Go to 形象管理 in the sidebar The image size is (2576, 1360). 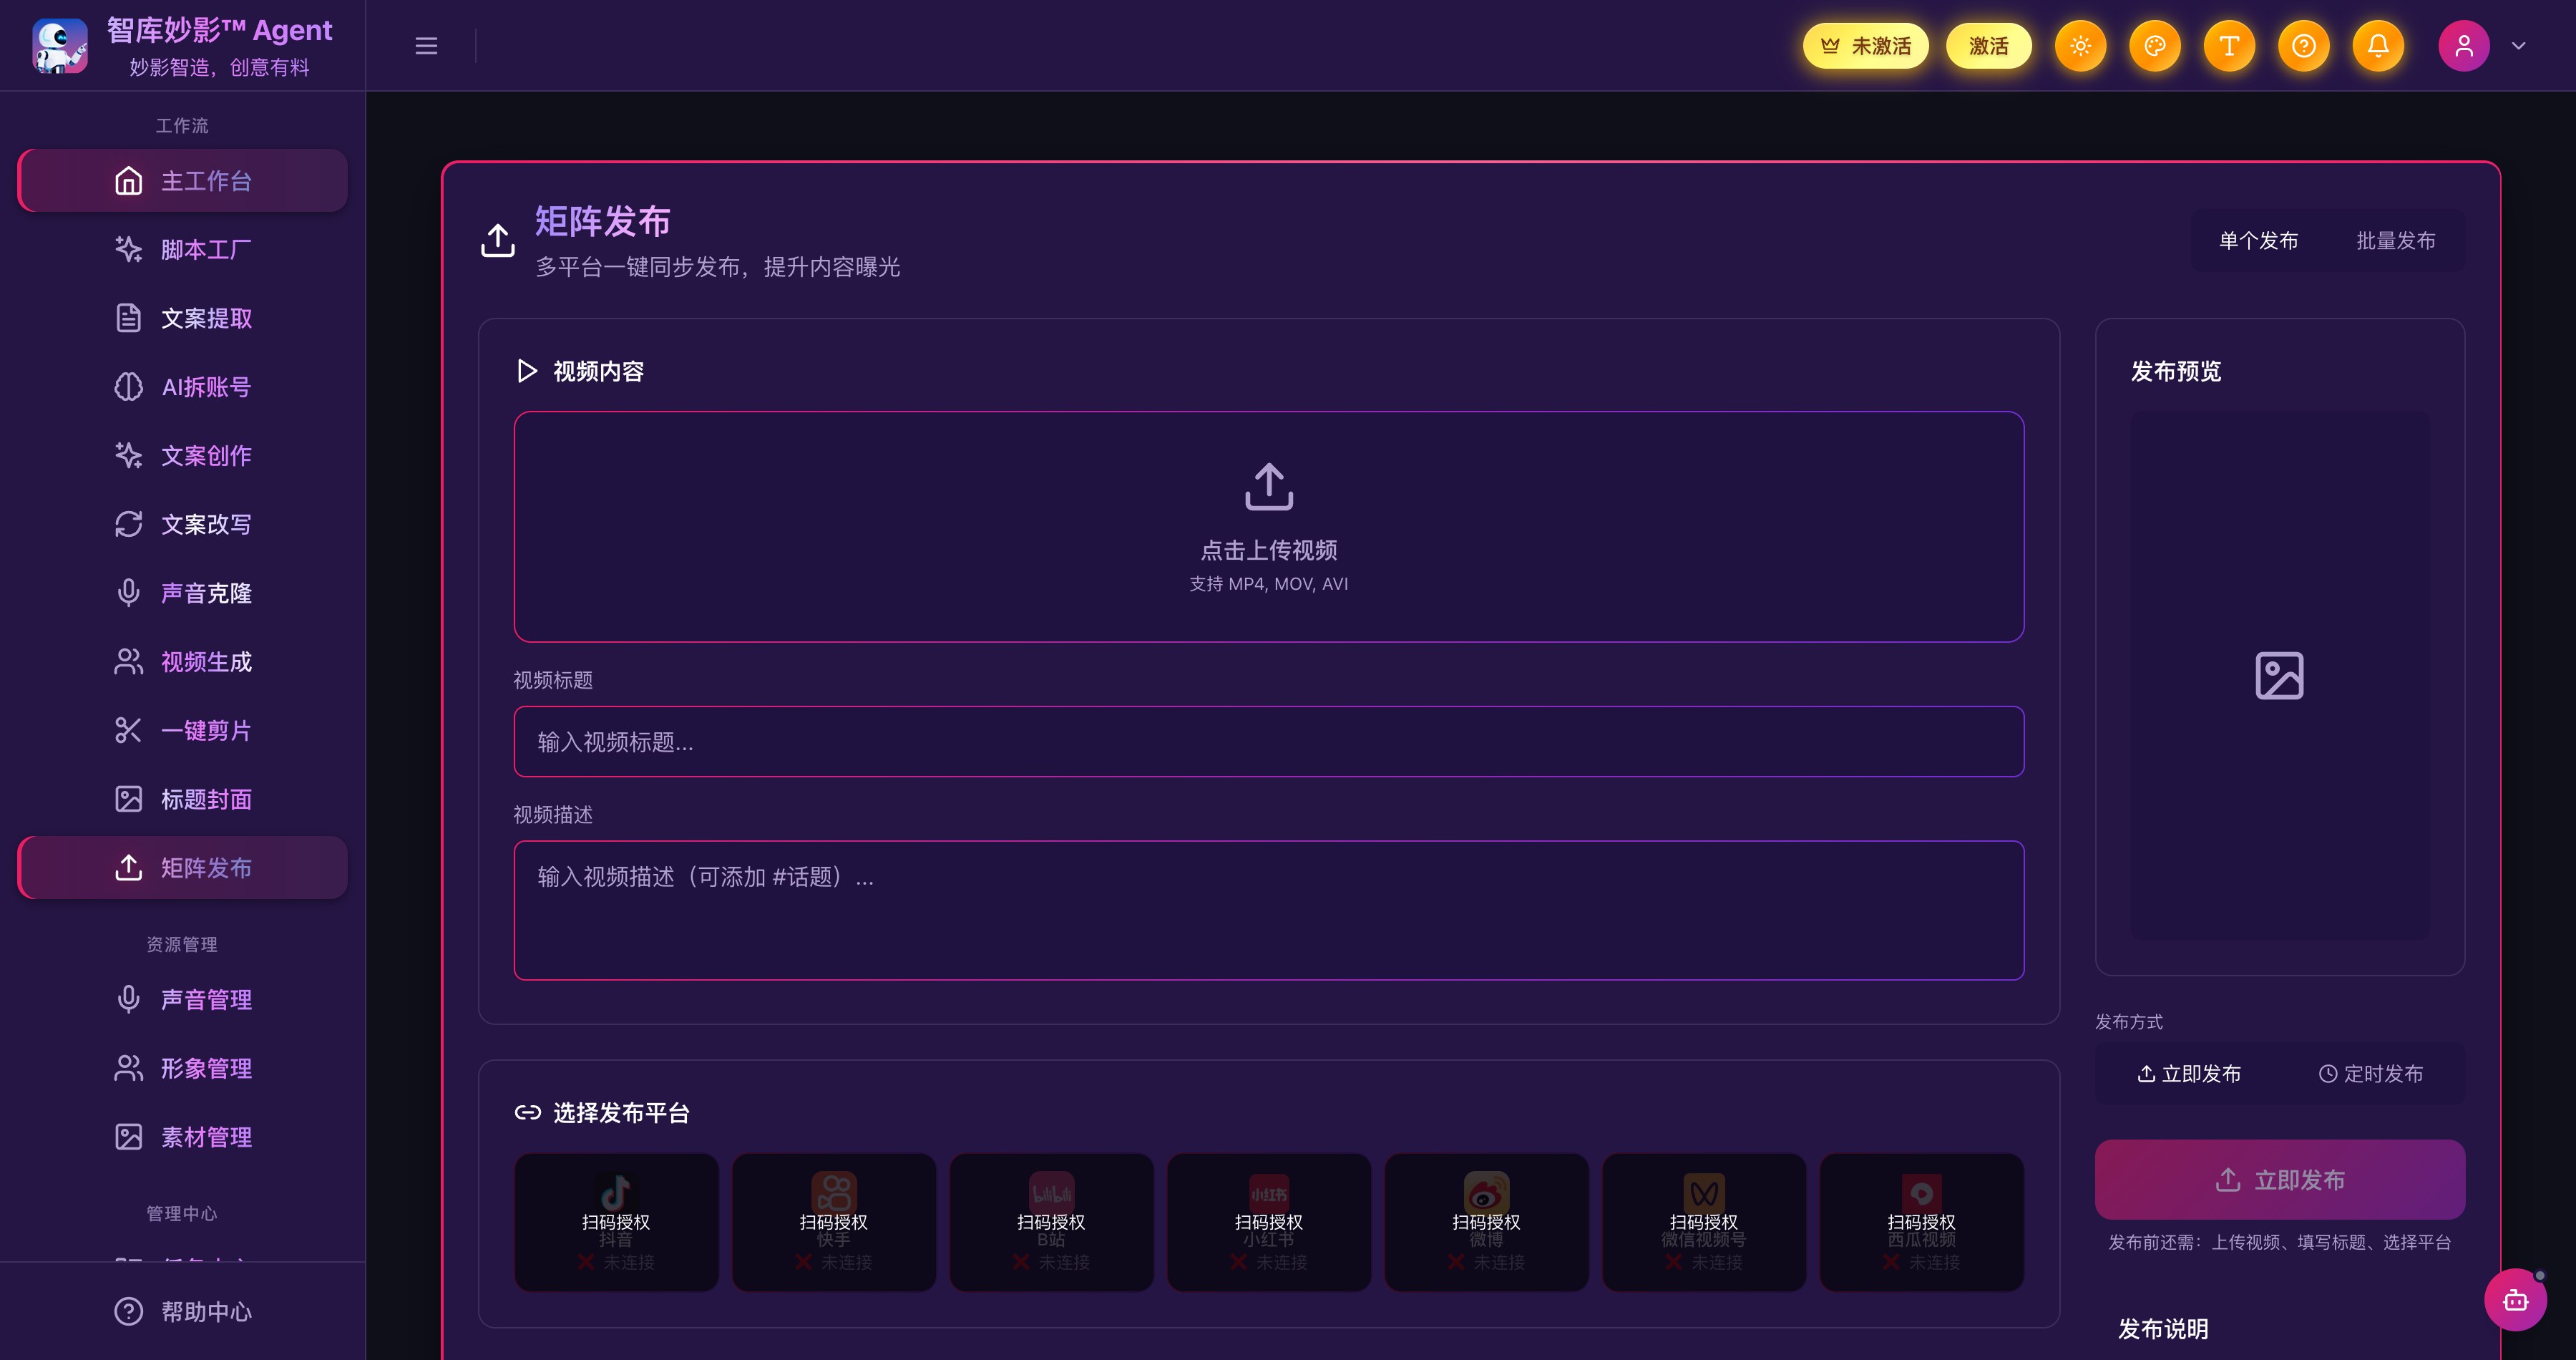tap(183, 1068)
